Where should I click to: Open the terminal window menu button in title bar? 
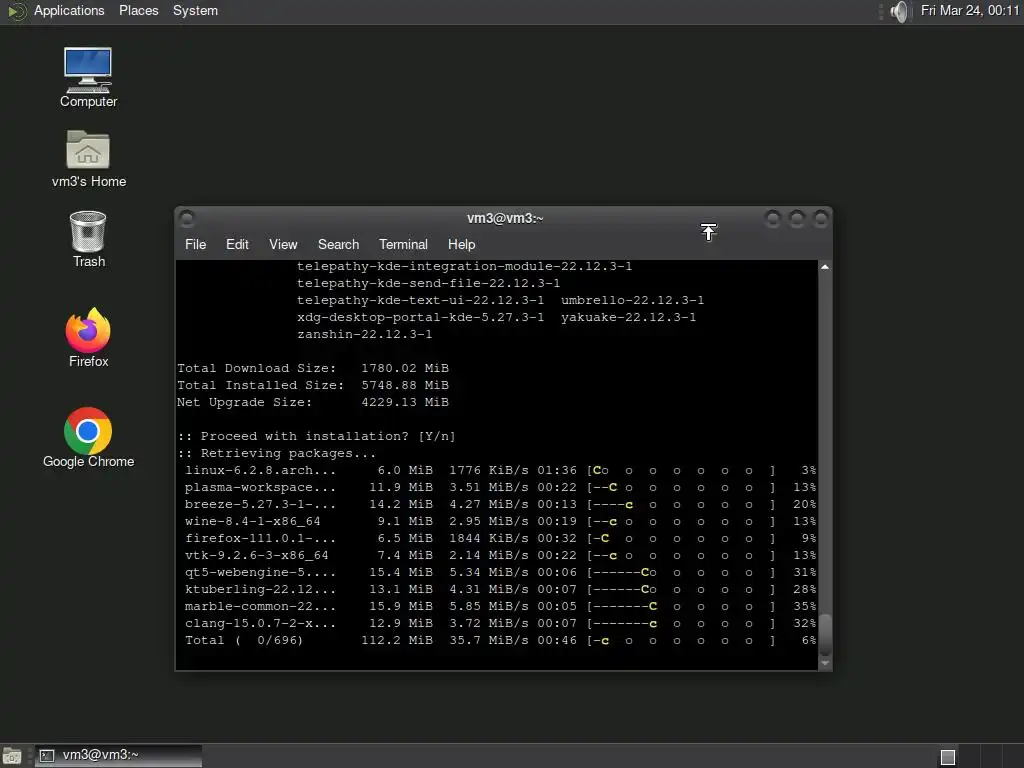click(x=187, y=218)
